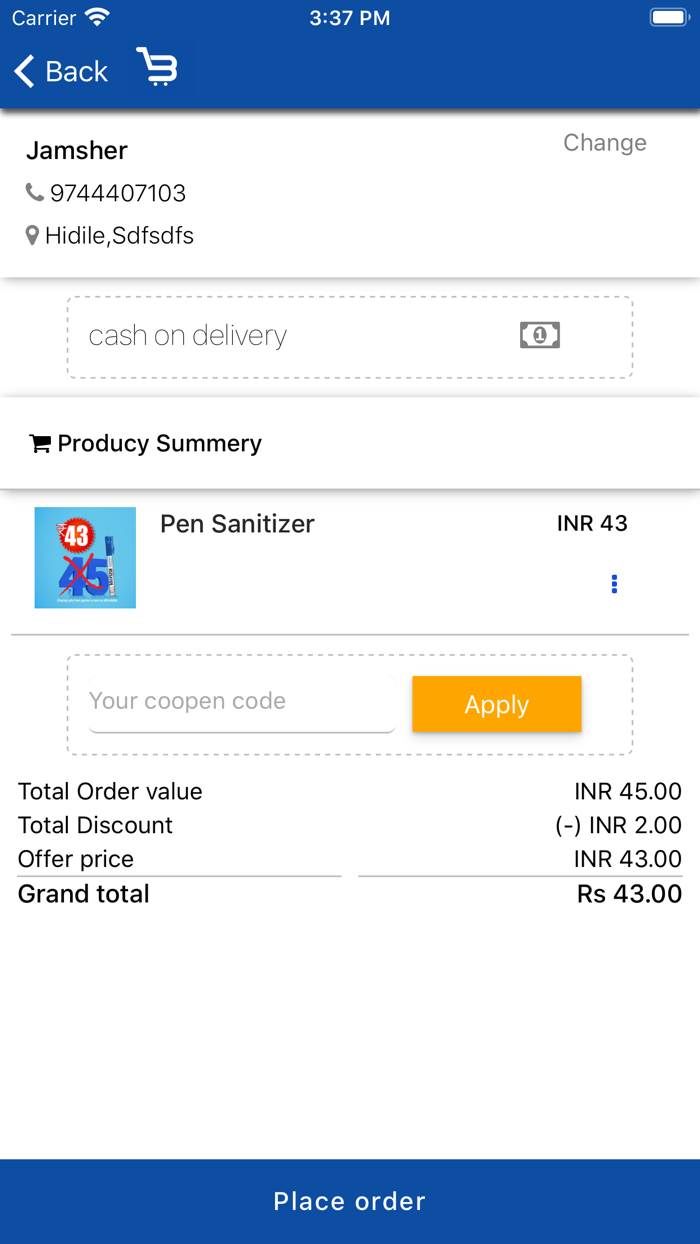The width and height of the screenshot is (700, 1244).
Task: Tap the Grand total amount Rs 43.00
Action: tap(629, 894)
